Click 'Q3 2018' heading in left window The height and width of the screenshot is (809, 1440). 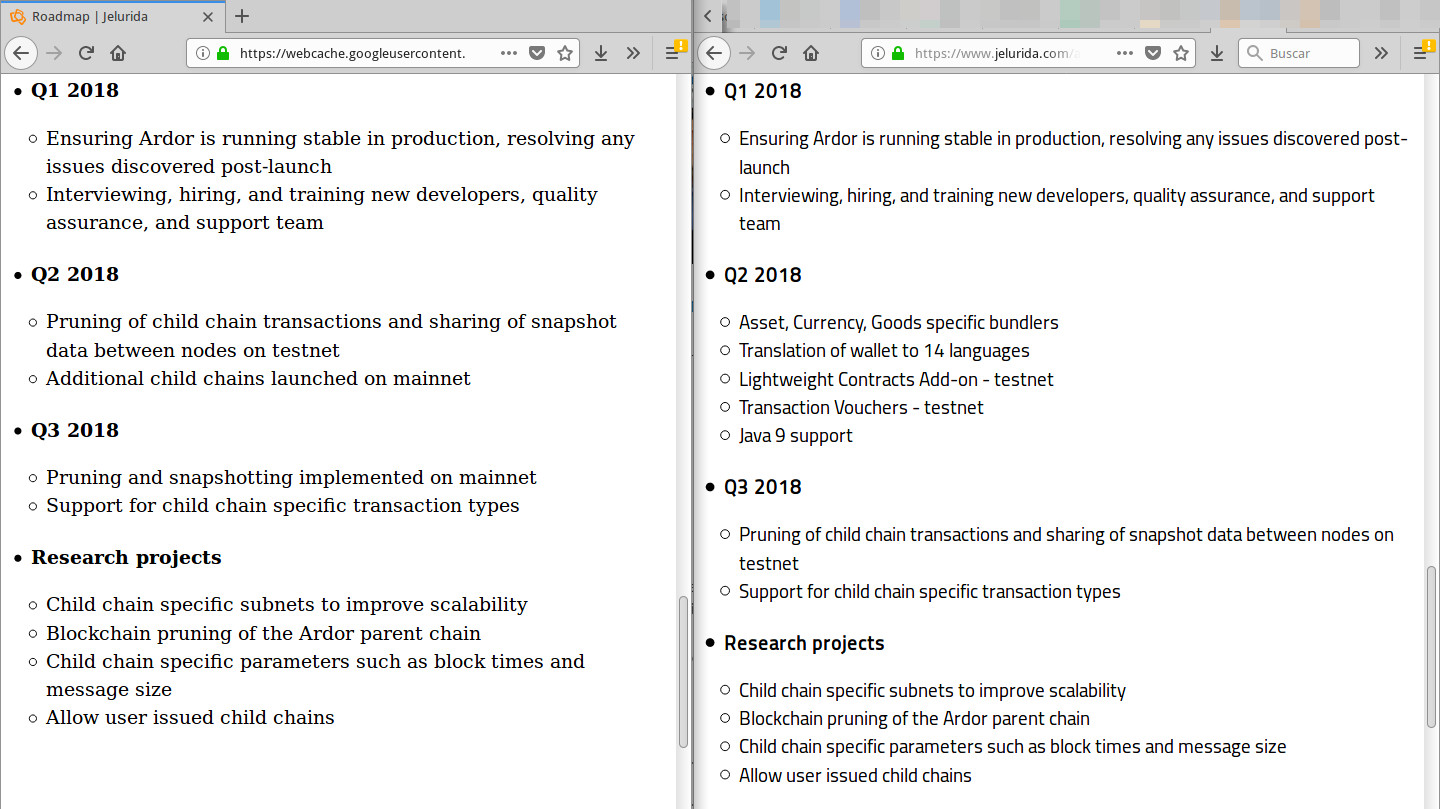coord(75,430)
